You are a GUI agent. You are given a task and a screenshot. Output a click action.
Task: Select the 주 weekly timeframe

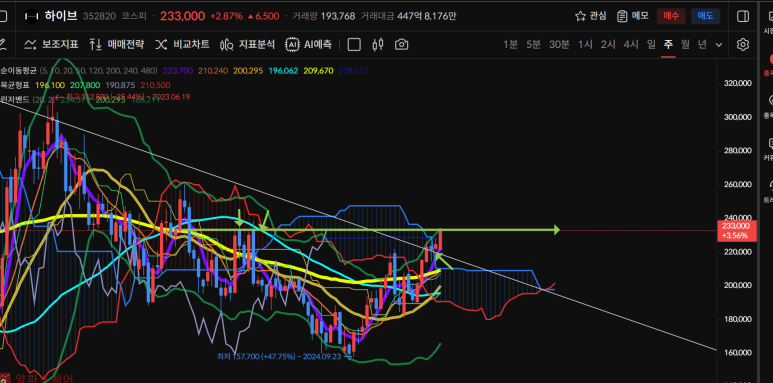(668, 44)
